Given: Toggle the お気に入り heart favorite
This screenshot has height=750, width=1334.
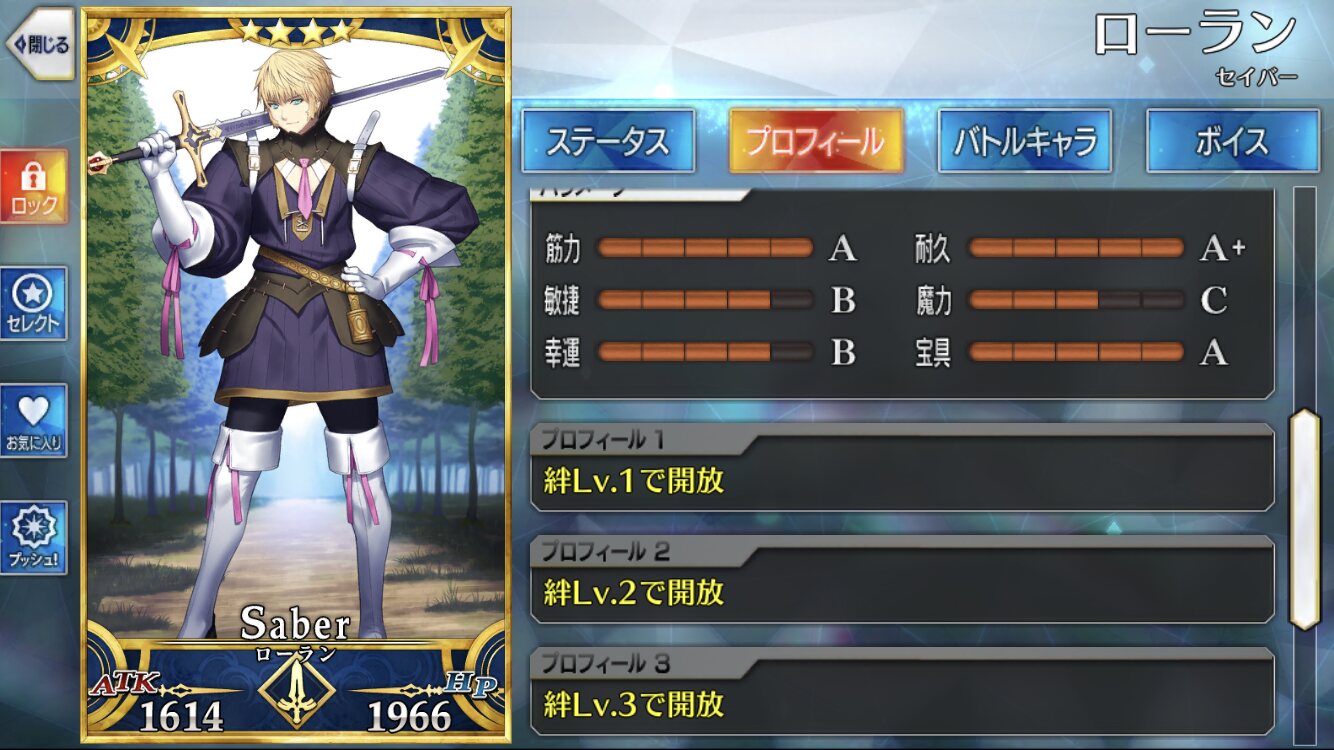Looking at the screenshot, I should tap(34, 421).
